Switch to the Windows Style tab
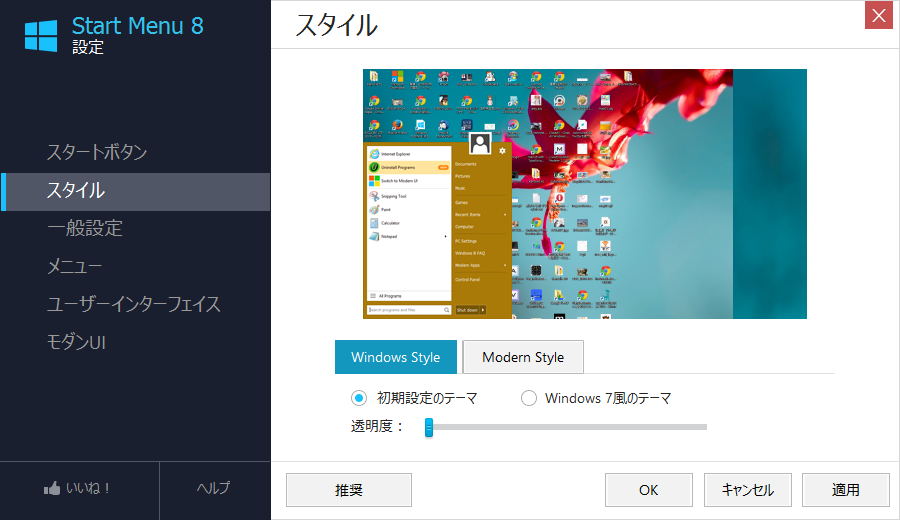The width and height of the screenshot is (900, 520). point(395,357)
